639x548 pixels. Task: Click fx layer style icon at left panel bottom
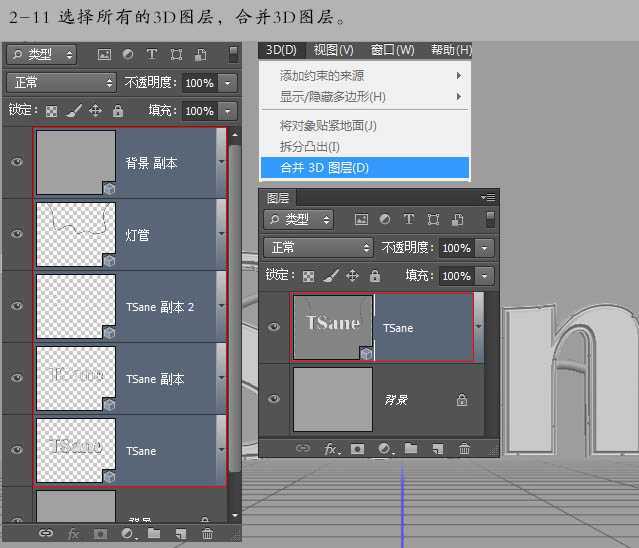tap(73, 533)
